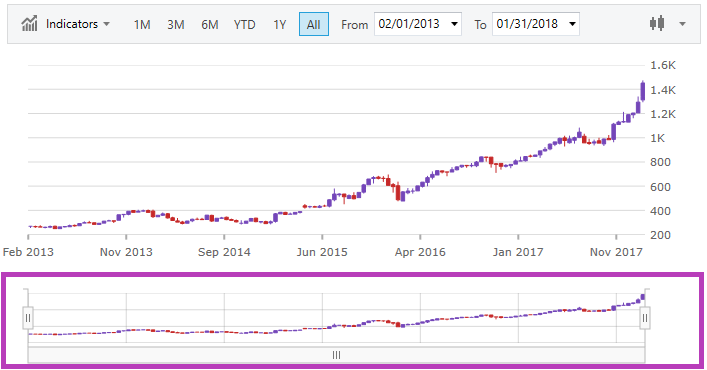The width and height of the screenshot is (707, 370).
Task: Select the YTD range
Action: (244, 24)
